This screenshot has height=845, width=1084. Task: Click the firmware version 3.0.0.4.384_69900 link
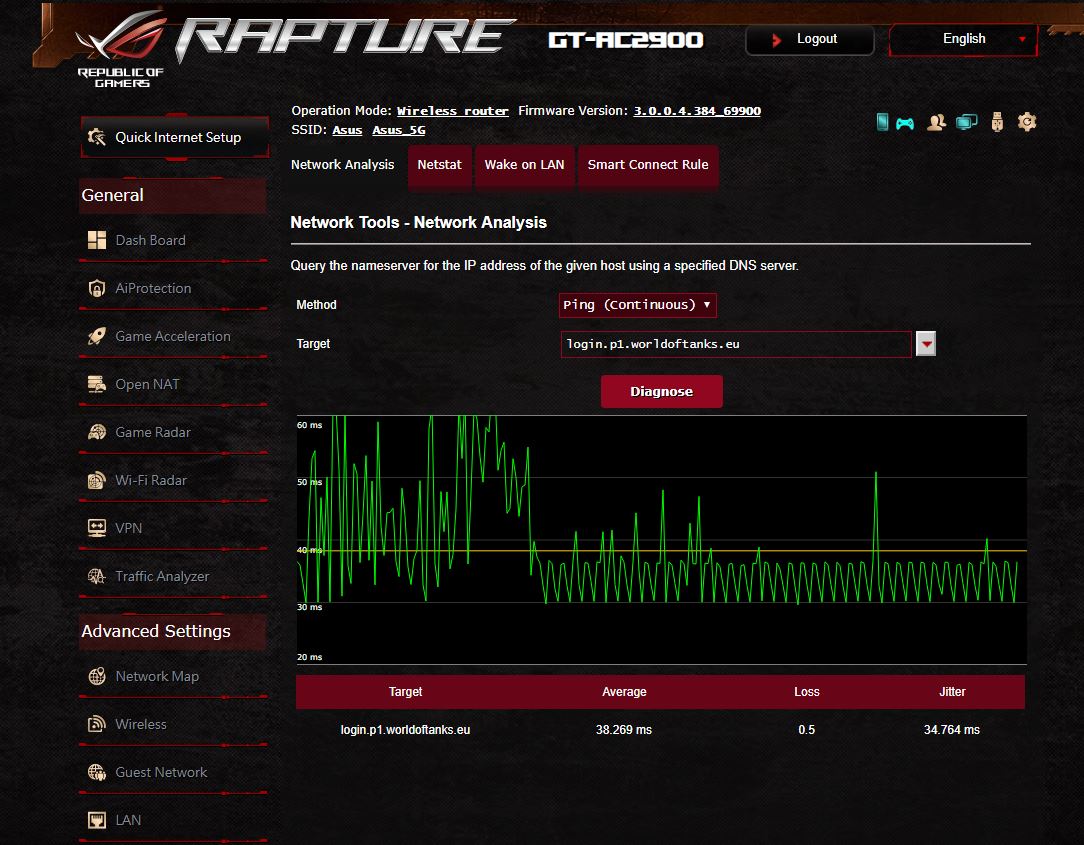coord(697,111)
